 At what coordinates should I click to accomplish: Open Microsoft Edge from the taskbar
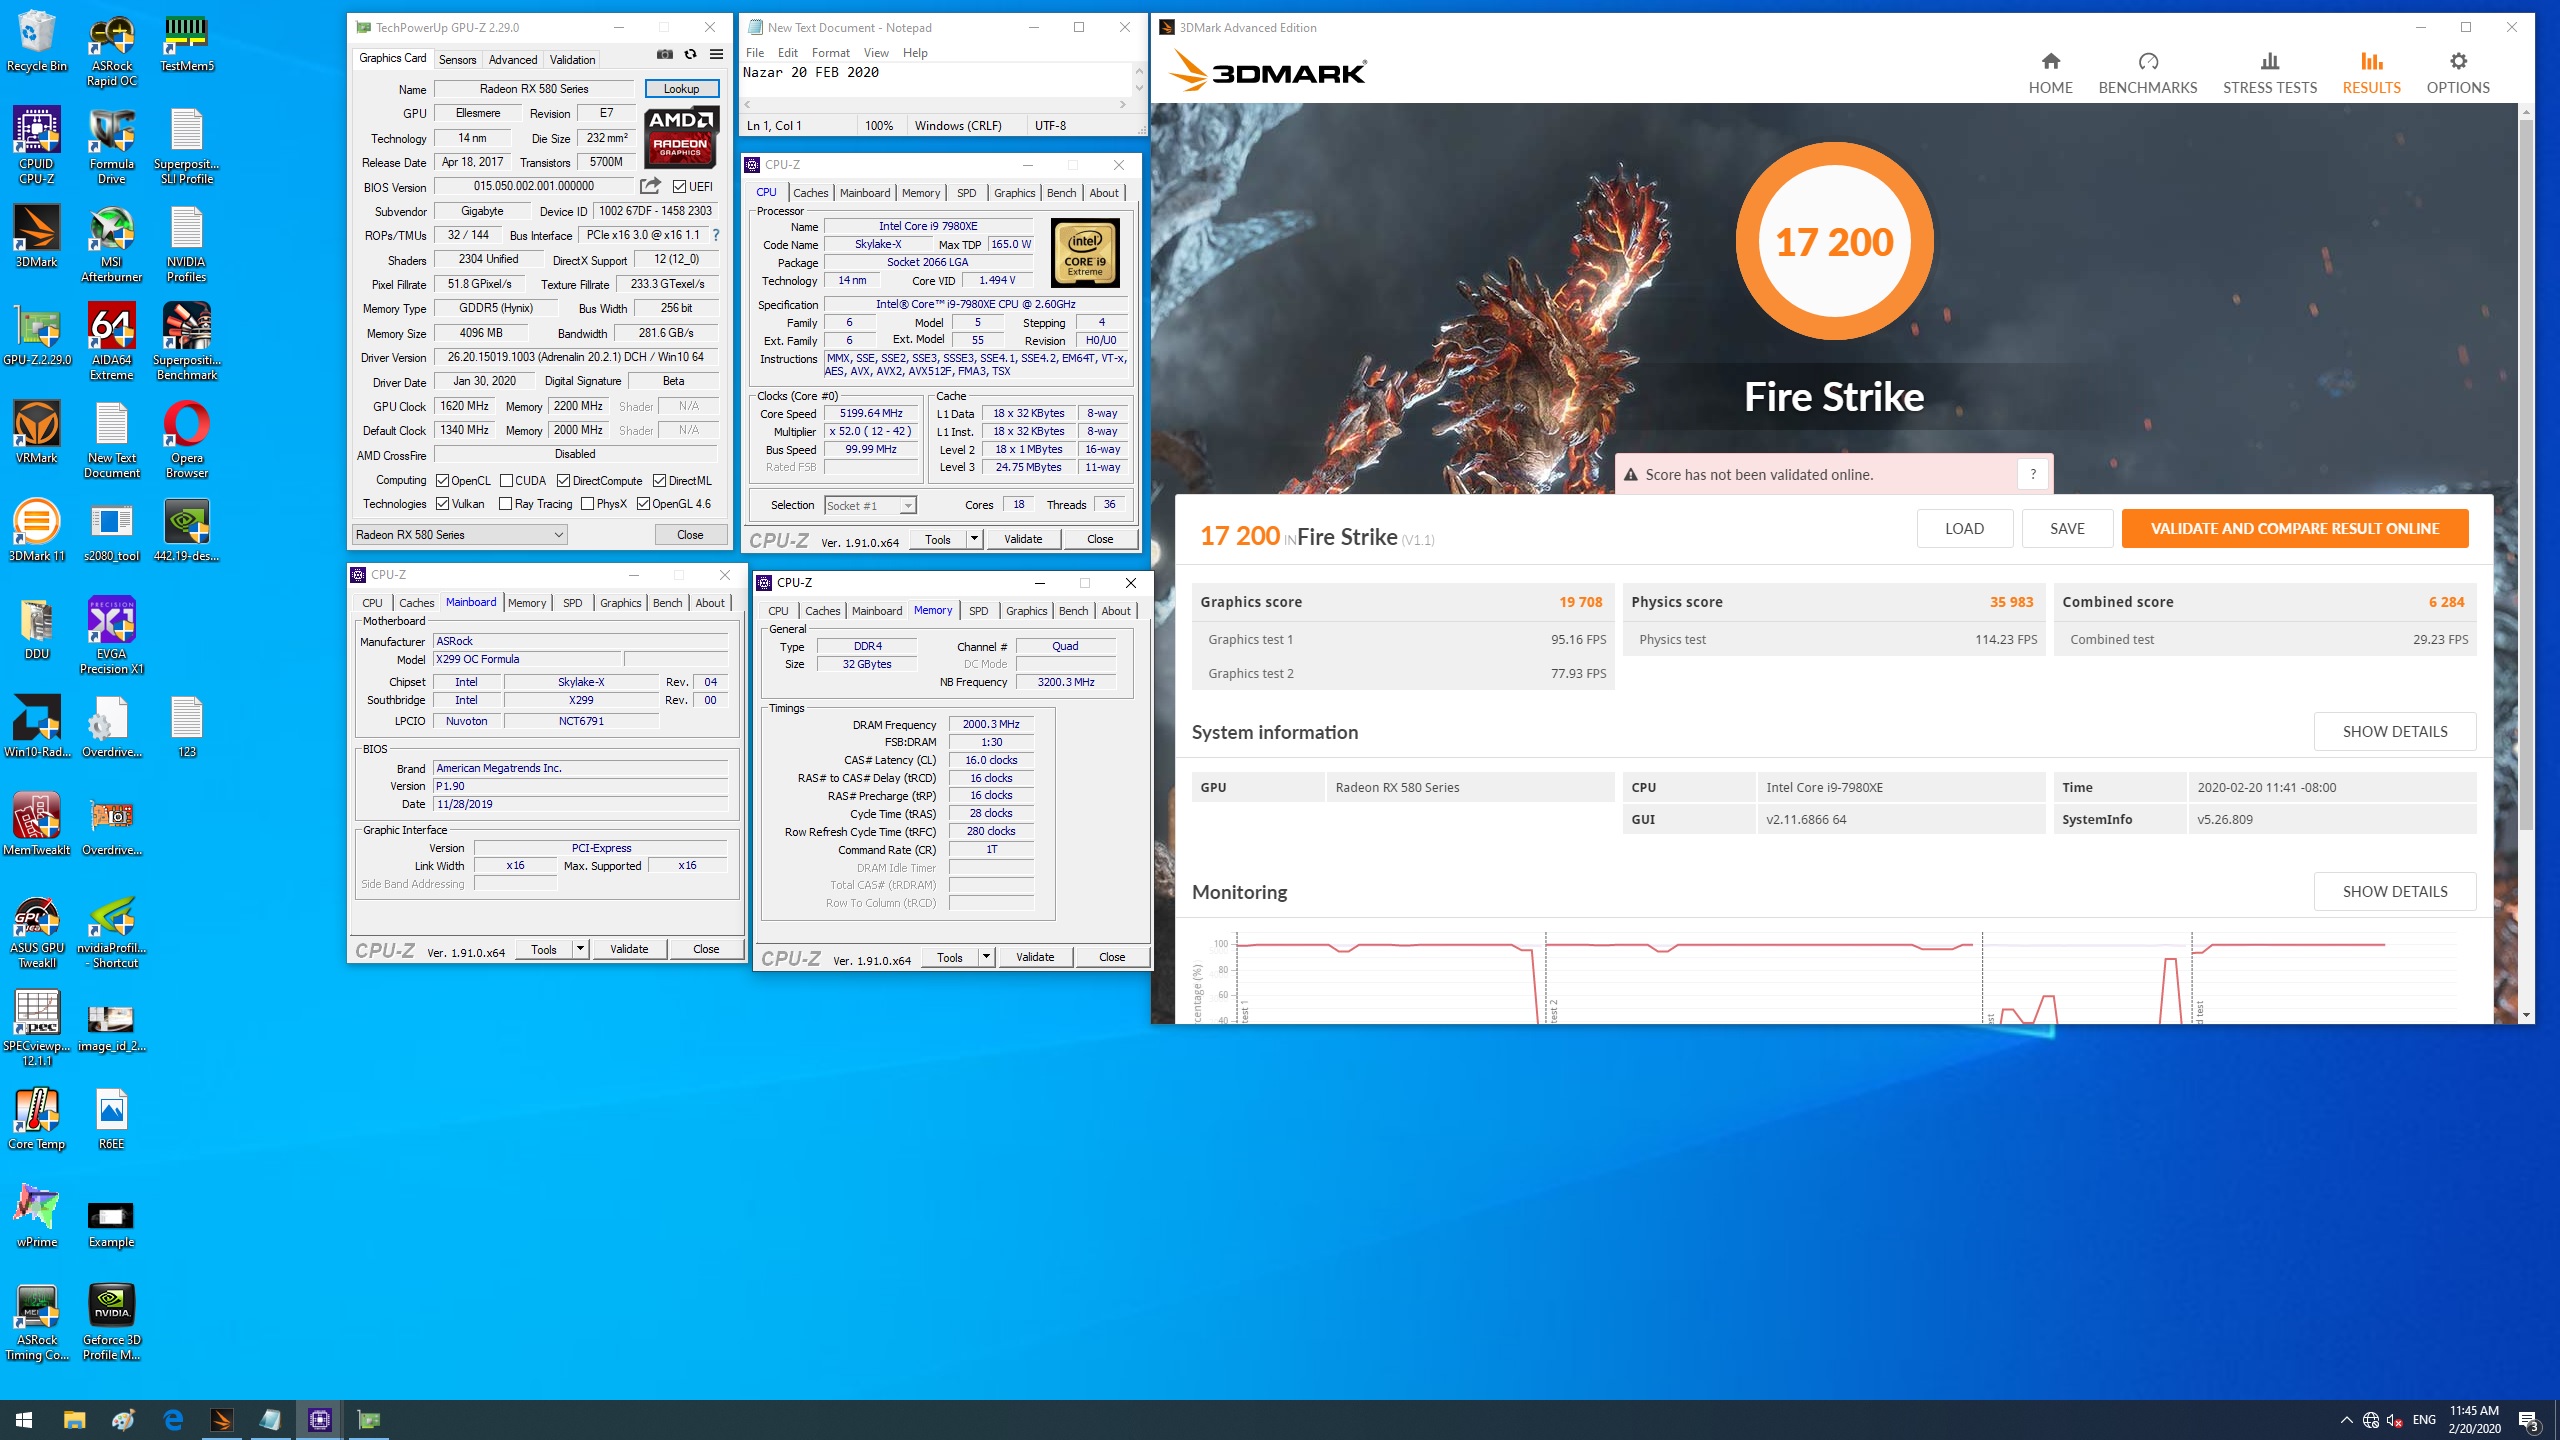coord(173,1419)
